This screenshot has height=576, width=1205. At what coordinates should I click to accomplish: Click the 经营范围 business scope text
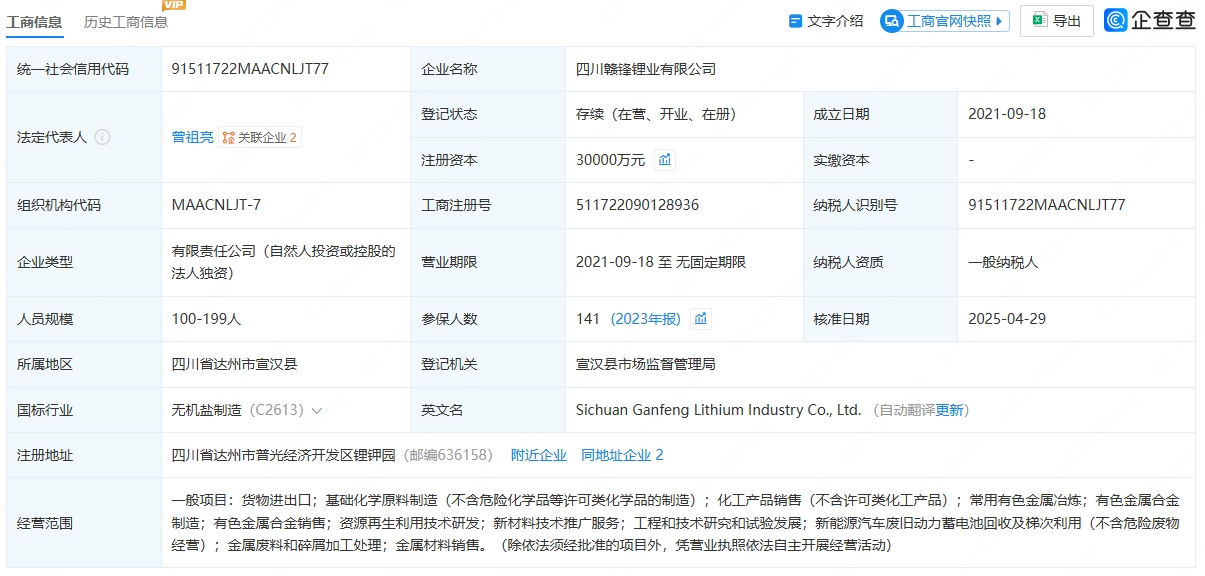click(x=676, y=523)
